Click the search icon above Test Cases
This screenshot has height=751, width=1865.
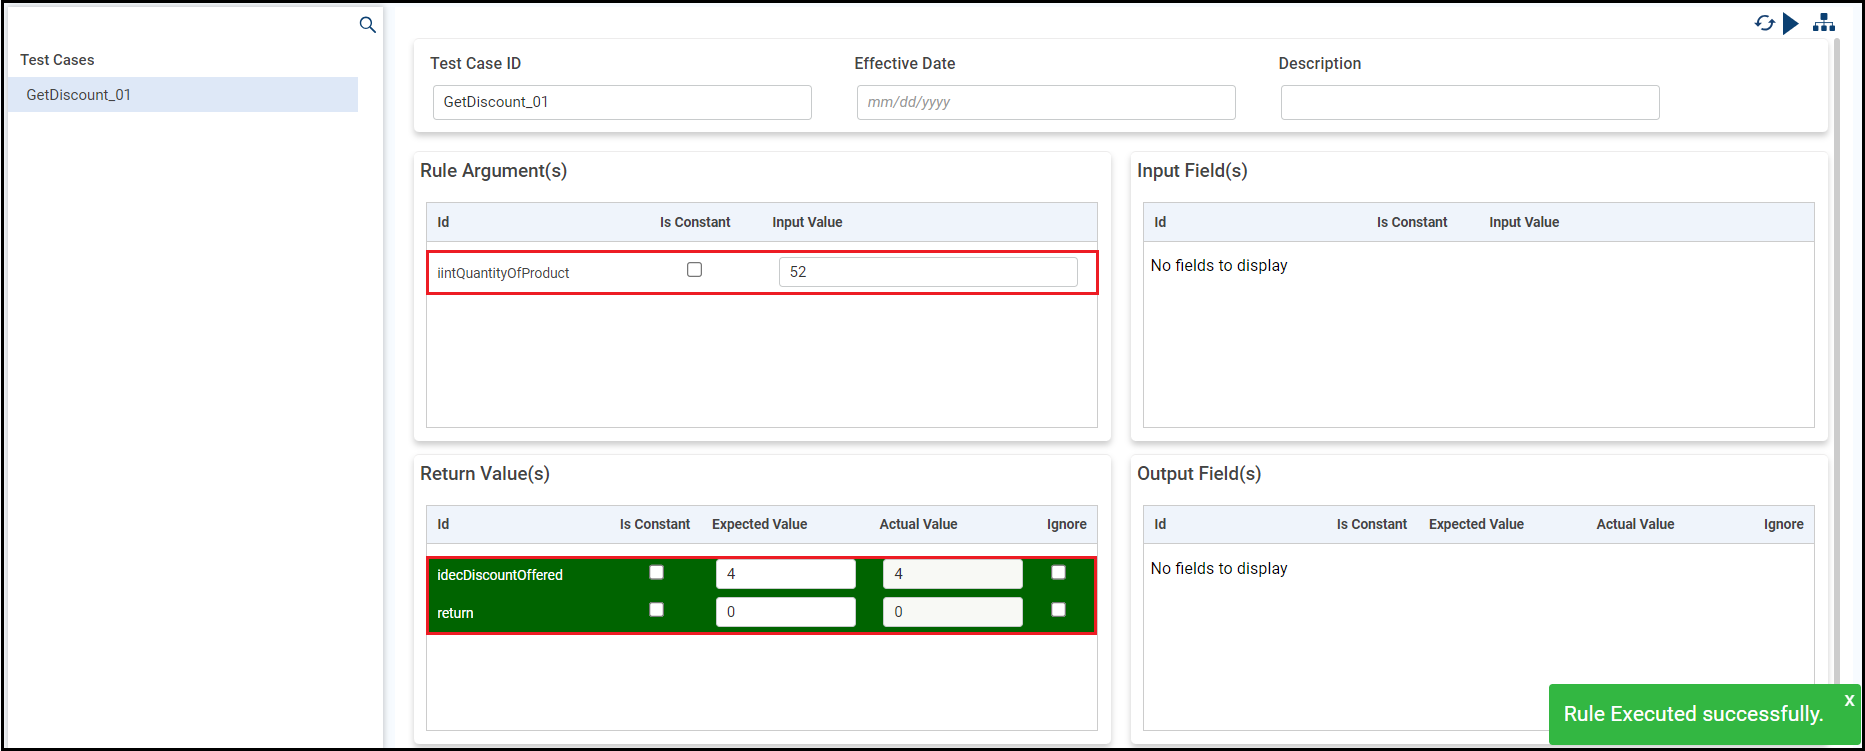pos(367,25)
